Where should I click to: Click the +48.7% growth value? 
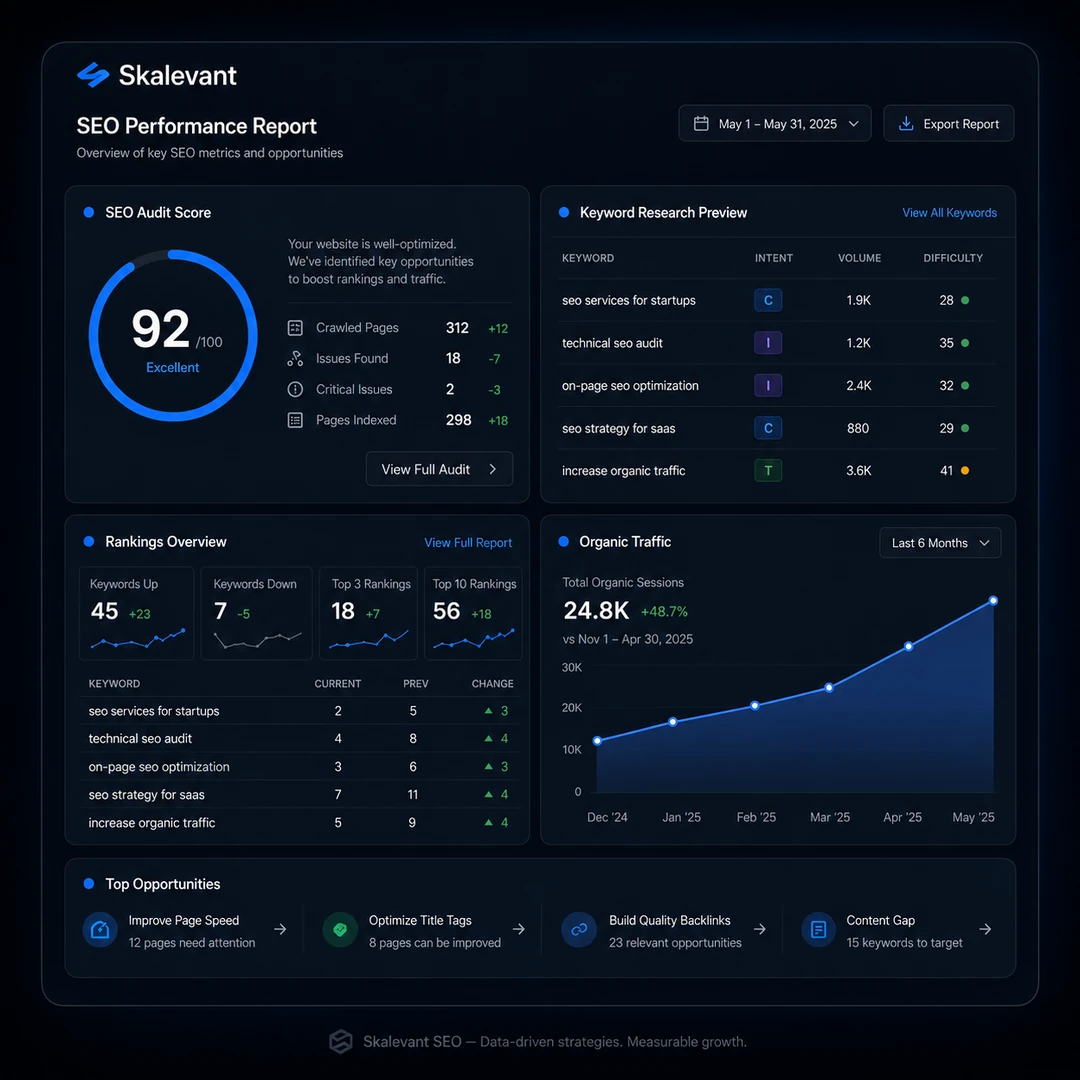(x=664, y=612)
